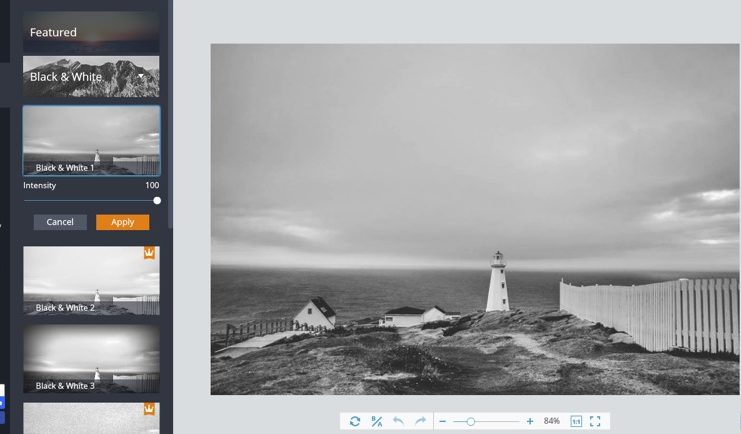Enter fullscreen view mode
Image resolution: width=741 pixels, height=434 pixels.
click(596, 422)
